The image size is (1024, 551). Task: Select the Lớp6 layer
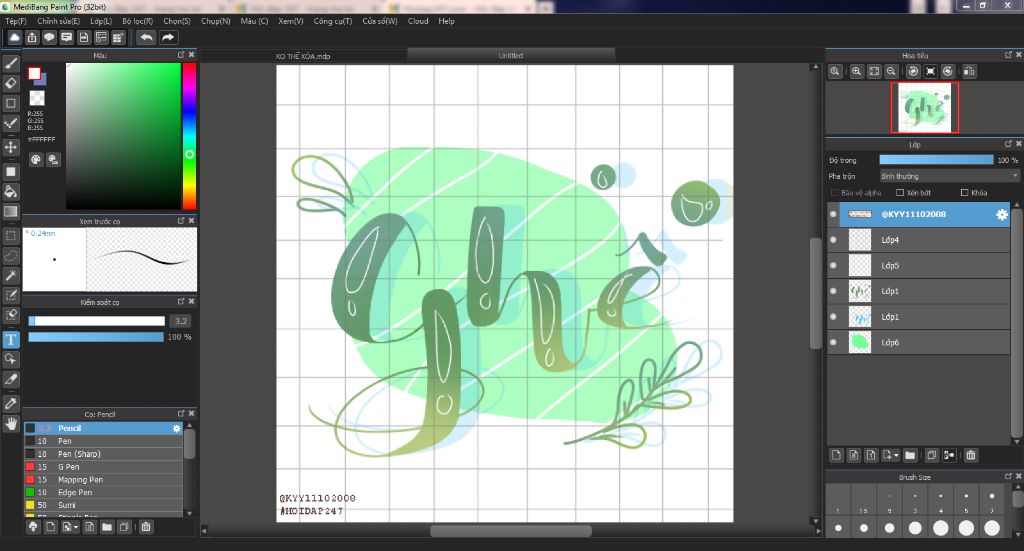pos(919,342)
